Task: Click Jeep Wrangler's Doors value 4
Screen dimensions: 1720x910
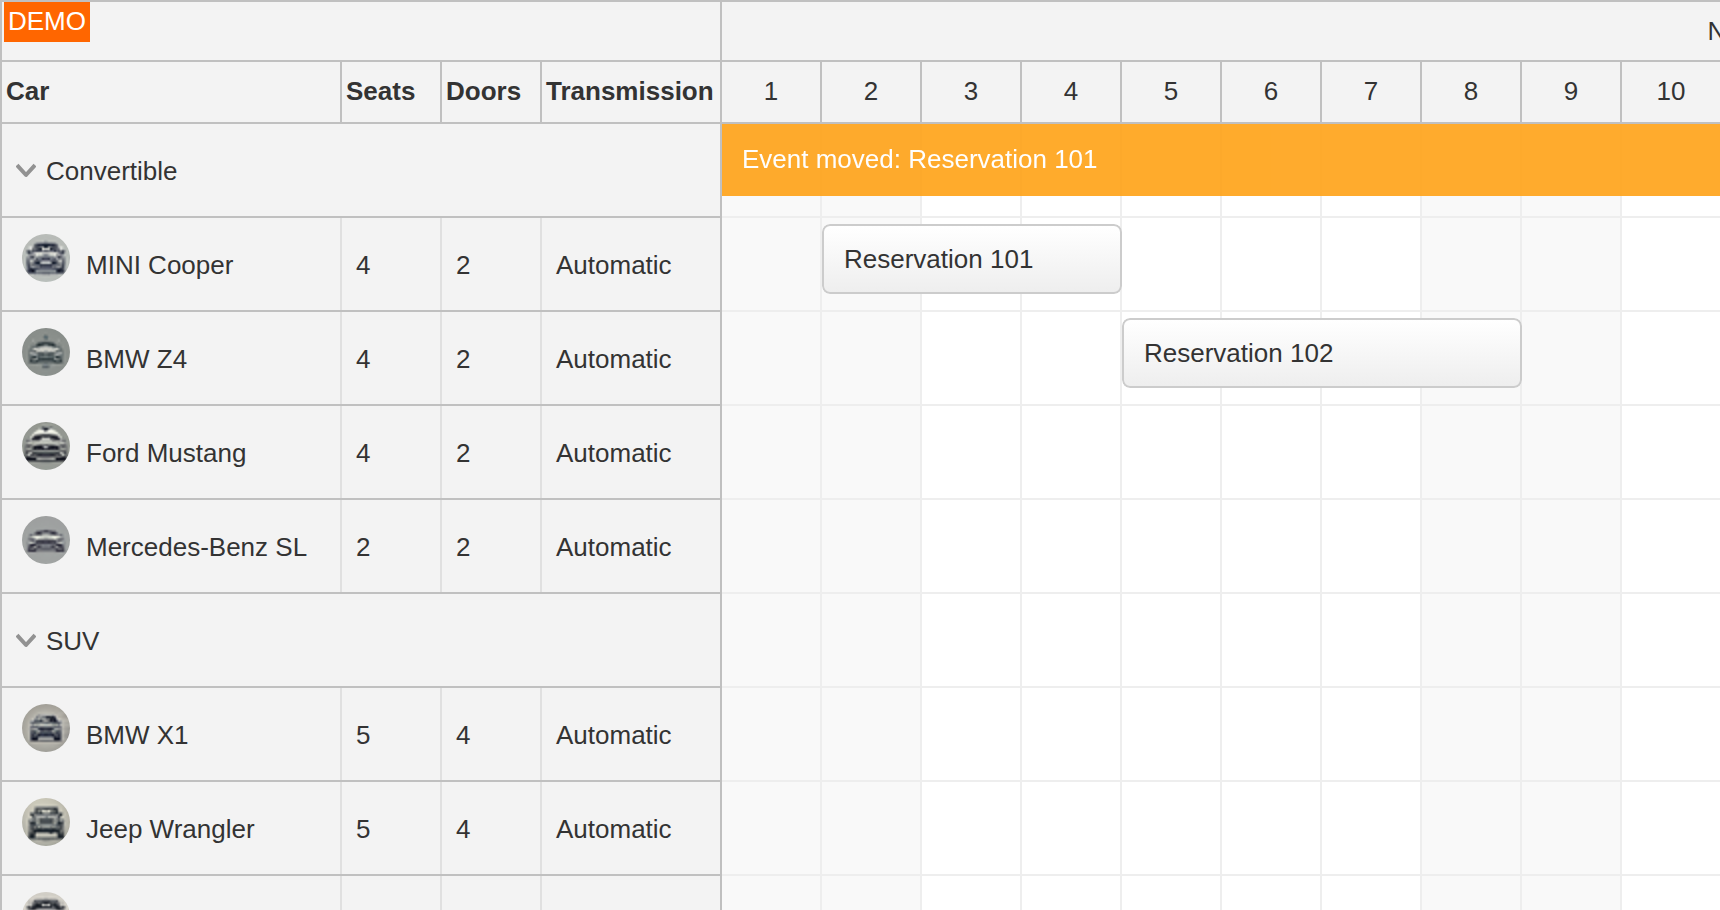Action: pos(463,829)
